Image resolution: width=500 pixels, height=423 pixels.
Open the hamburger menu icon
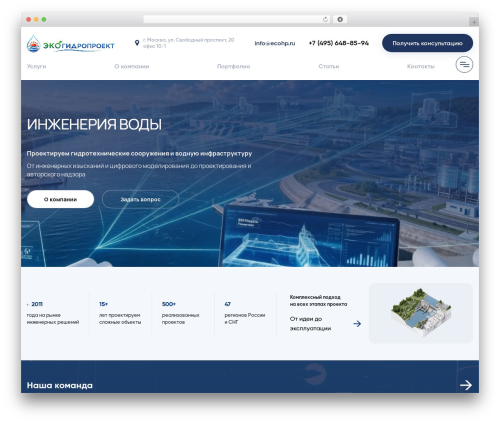point(464,65)
